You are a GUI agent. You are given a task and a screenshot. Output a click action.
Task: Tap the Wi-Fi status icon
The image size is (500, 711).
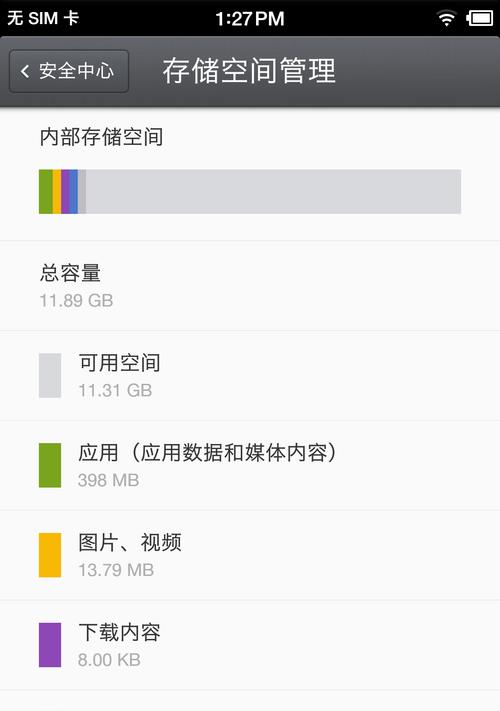point(446,18)
